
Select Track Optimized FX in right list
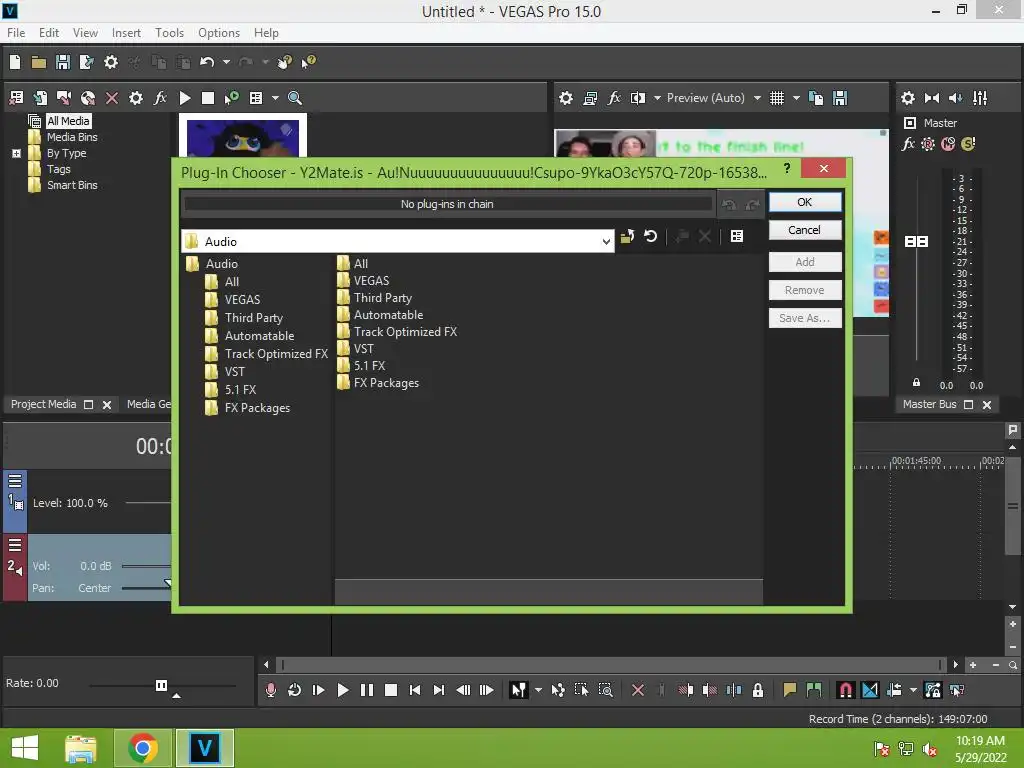pos(405,332)
